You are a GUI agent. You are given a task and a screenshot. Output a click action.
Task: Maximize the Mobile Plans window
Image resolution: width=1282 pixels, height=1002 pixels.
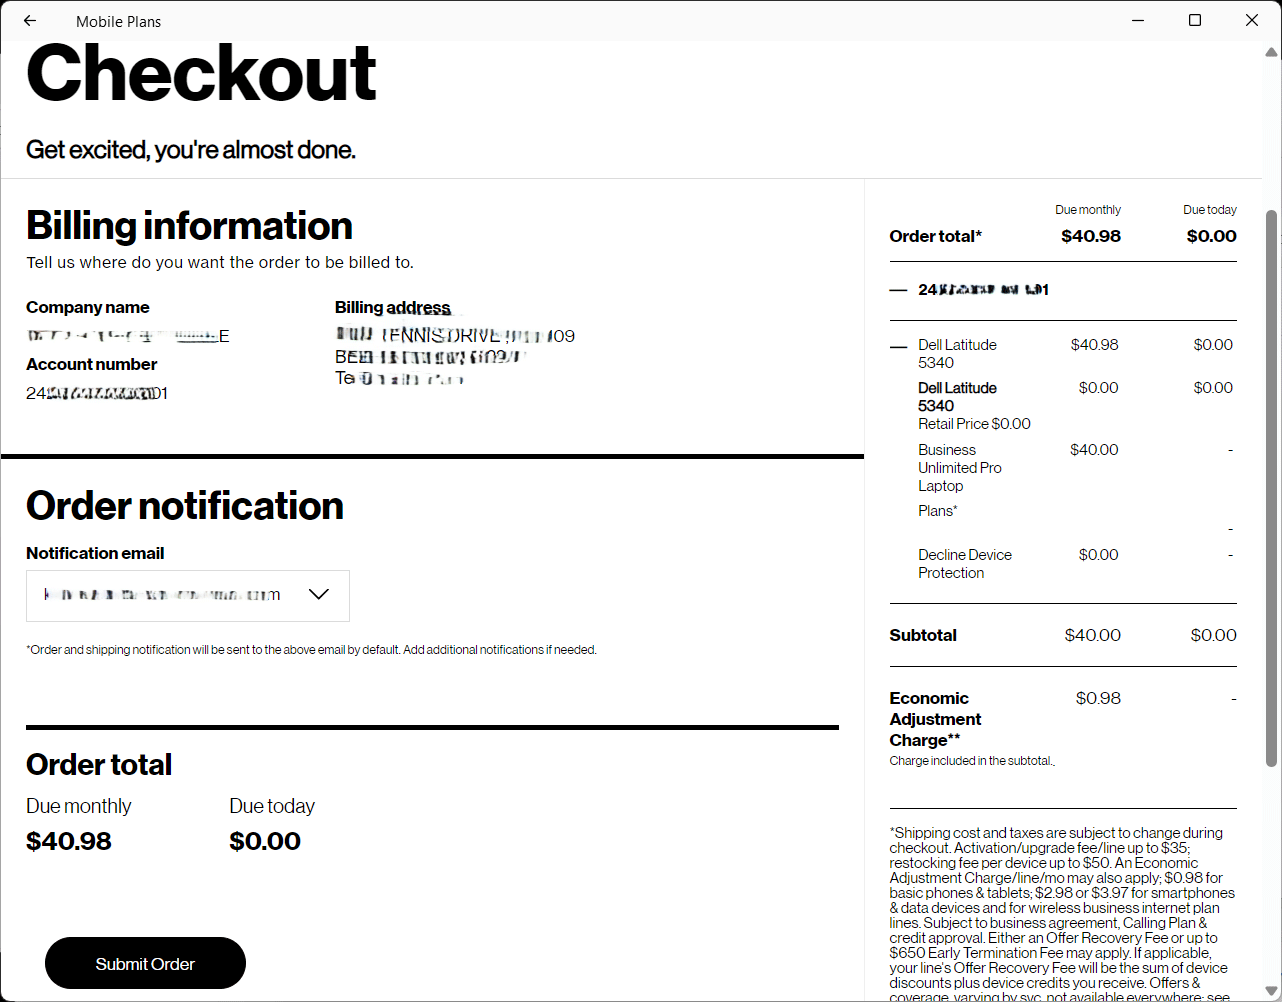1194,21
